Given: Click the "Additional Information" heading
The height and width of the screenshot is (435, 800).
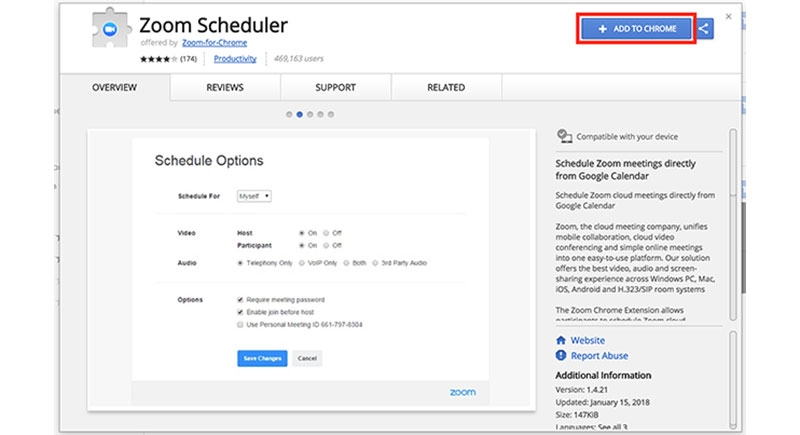Looking at the screenshot, I should [x=603, y=375].
